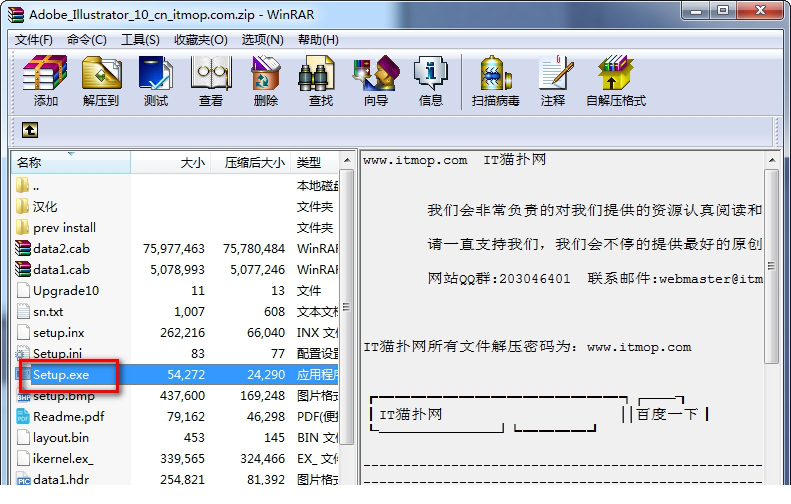Image resolution: width=791 pixels, height=504 pixels.
Task: Click the 注释 (Comment) toolbar icon
Action: click(554, 74)
